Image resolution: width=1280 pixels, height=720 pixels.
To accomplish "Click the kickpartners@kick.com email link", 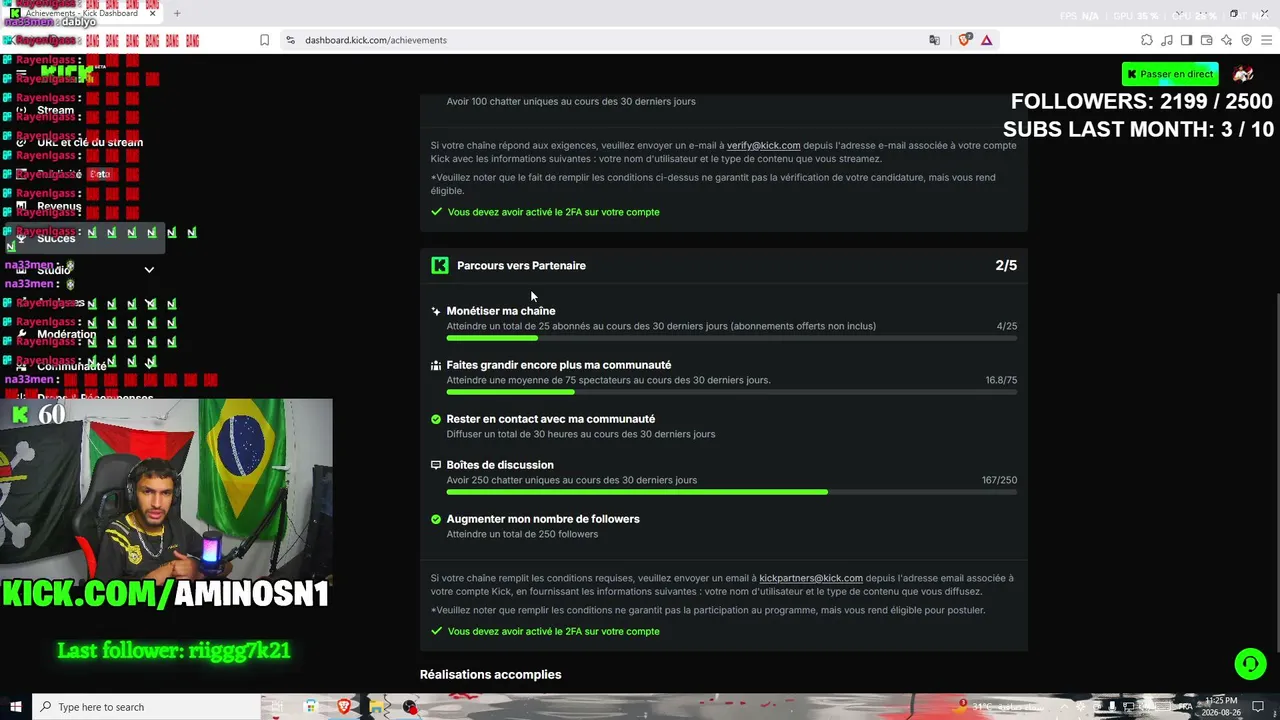I will (x=811, y=578).
